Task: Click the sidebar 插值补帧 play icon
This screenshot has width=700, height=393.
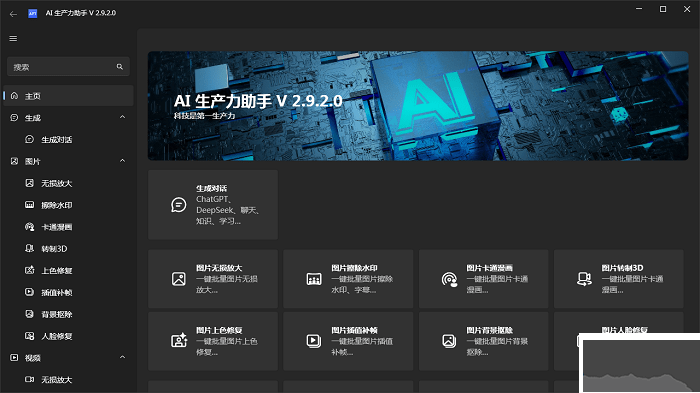Action: [x=29, y=292]
